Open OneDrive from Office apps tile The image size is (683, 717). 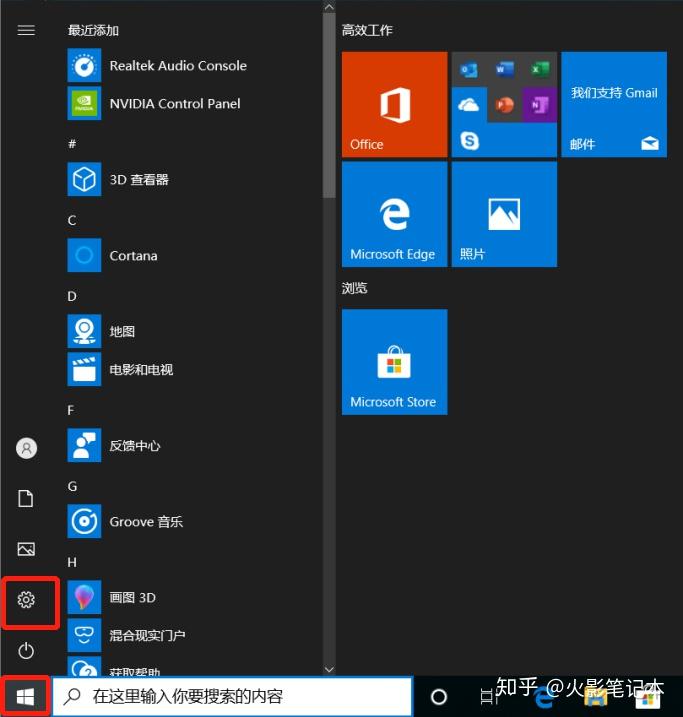pyautogui.click(x=469, y=105)
